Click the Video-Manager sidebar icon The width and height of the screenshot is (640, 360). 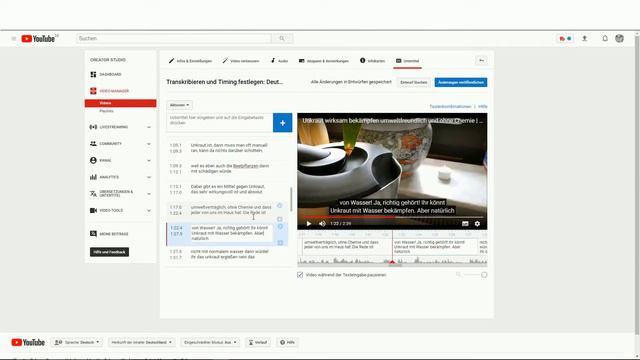[x=93, y=91]
